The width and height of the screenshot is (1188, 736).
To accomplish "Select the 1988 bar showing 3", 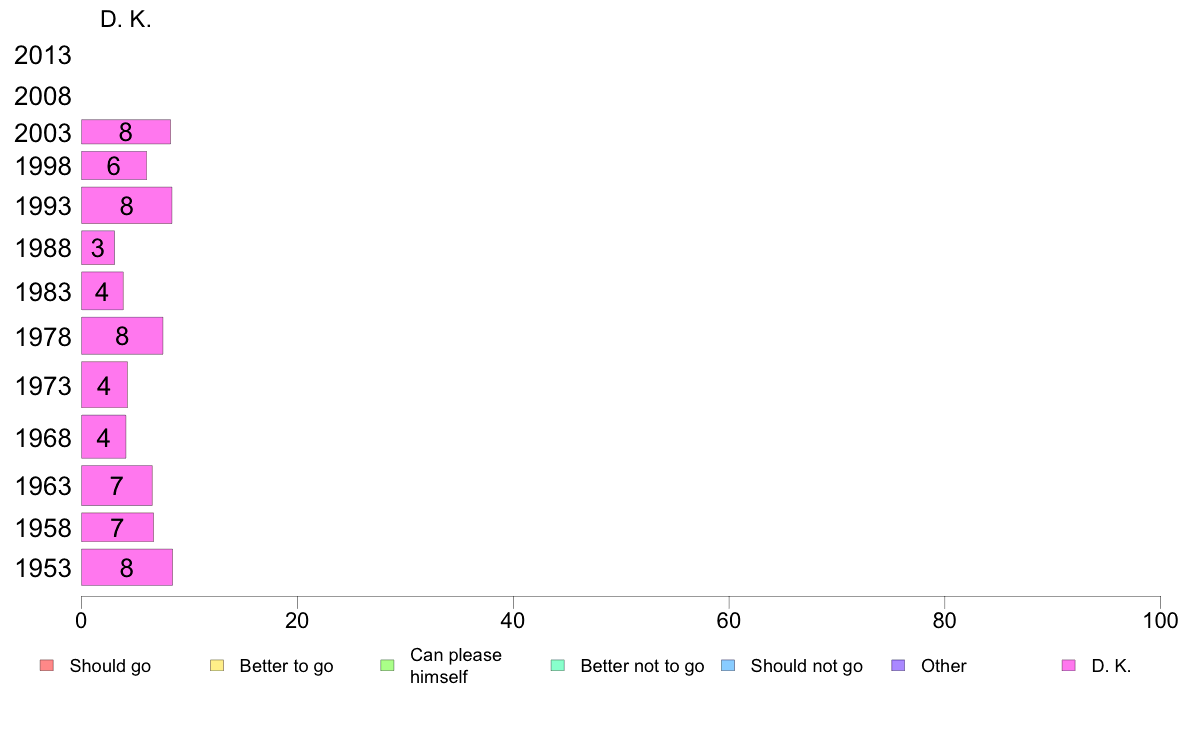I will 98,248.
